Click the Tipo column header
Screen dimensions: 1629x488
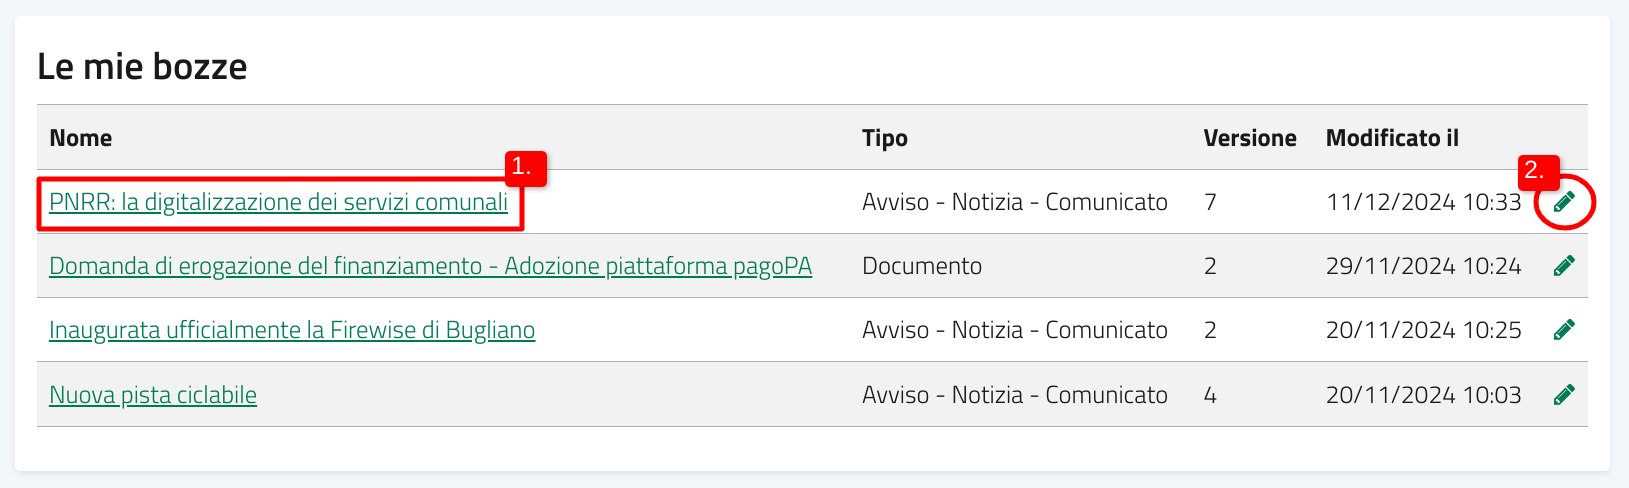point(885,138)
